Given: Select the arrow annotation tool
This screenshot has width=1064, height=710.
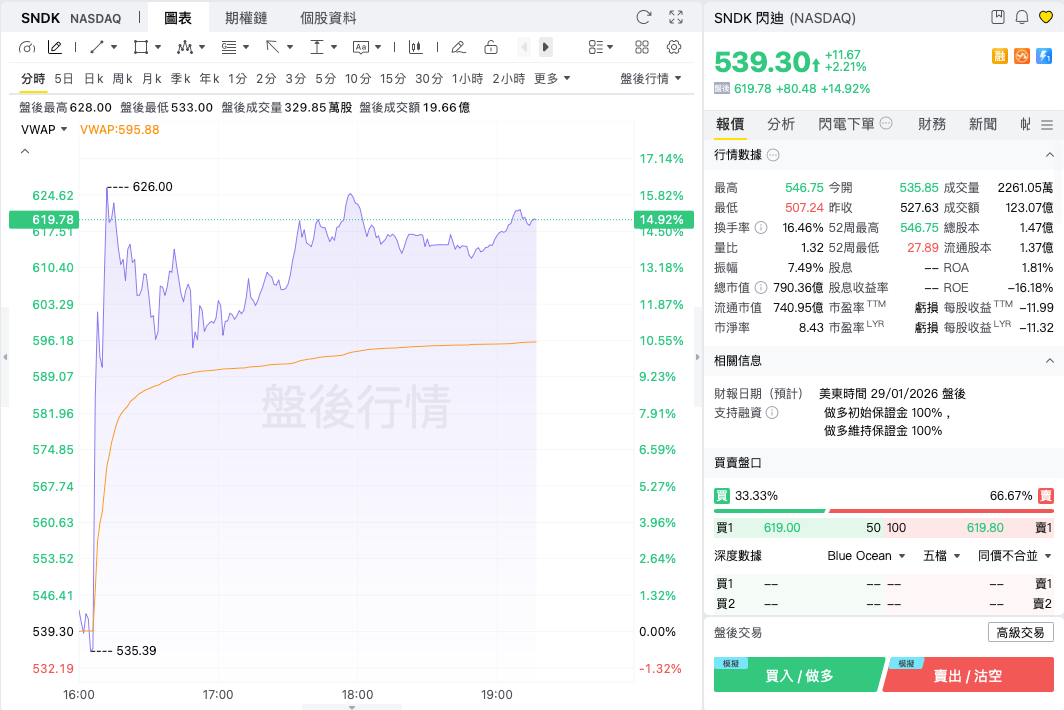Looking at the screenshot, I should pyautogui.click(x=273, y=47).
